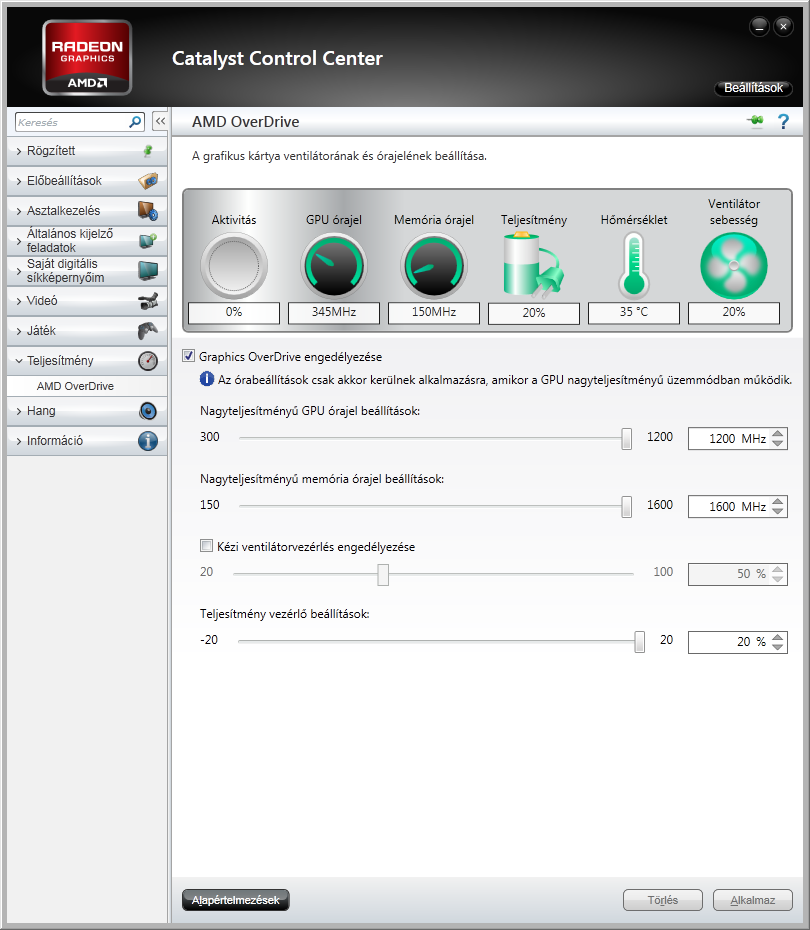Click the Keresés search field
The image size is (810, 930).
(72, 122)
